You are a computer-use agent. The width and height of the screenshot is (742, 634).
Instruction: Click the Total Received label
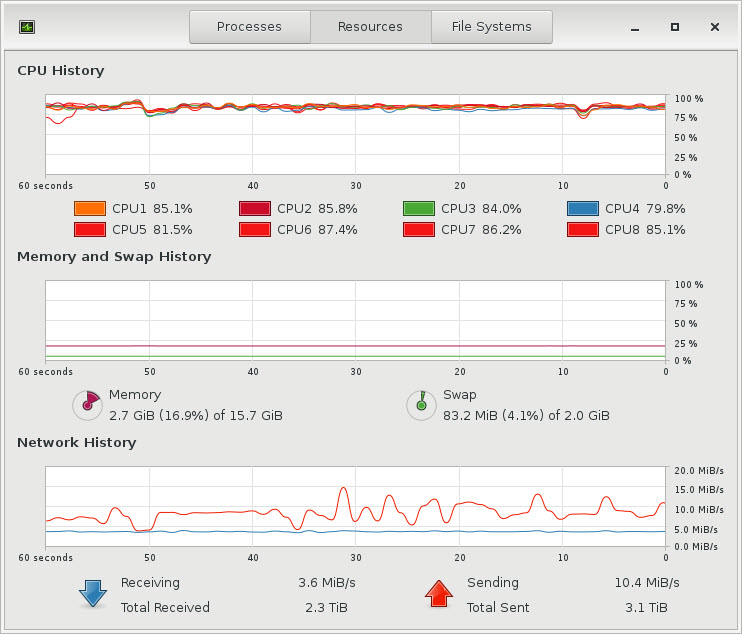click(x=165, y=608)
